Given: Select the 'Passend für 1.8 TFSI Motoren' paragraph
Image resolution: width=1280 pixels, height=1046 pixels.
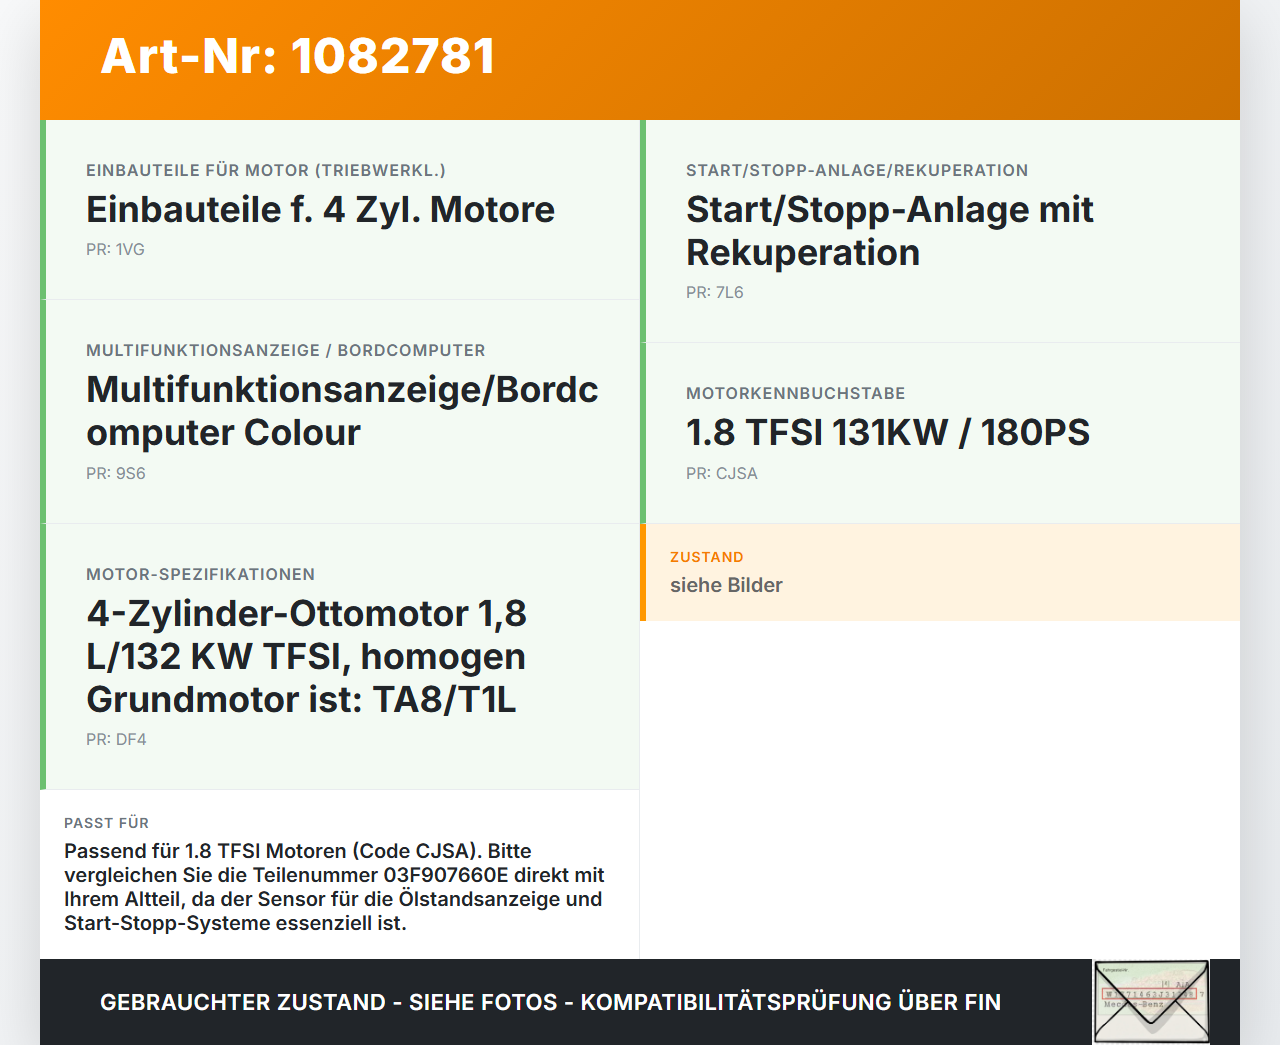Looking at the screenshot, I should (x=334, y=887).
